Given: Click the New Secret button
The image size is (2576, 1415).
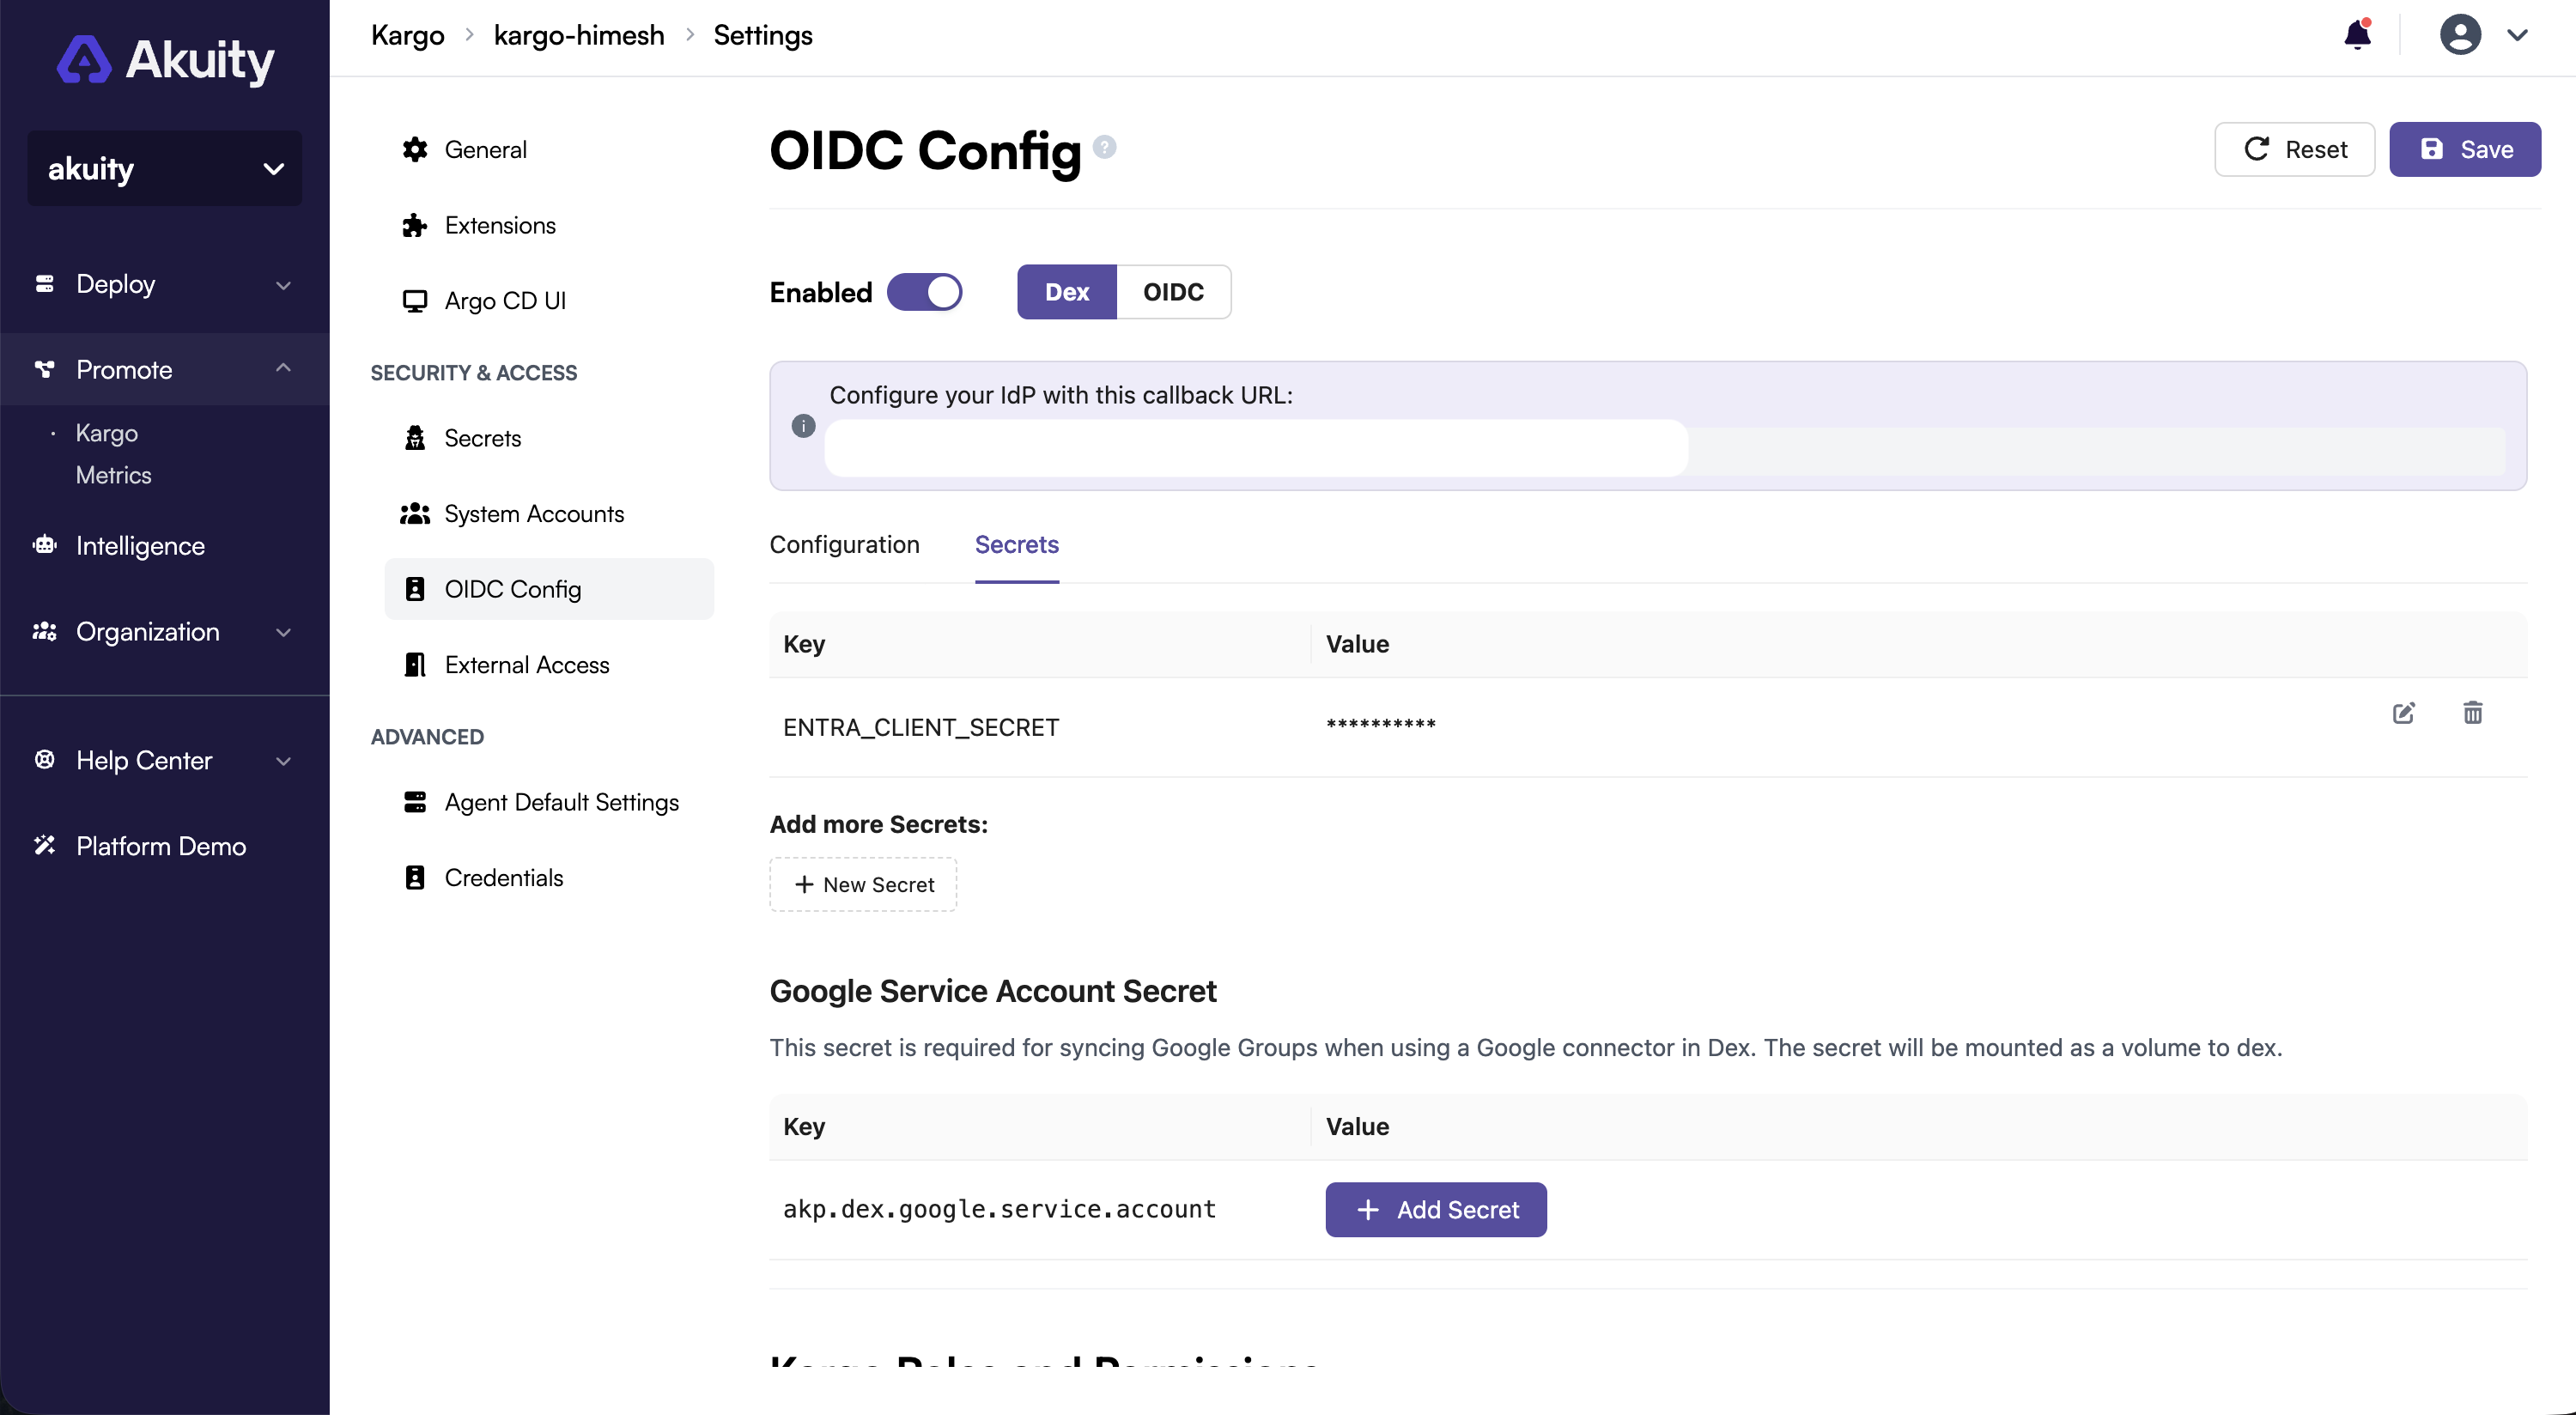Looking at the screenshot, I should click(x=863, y=884).
